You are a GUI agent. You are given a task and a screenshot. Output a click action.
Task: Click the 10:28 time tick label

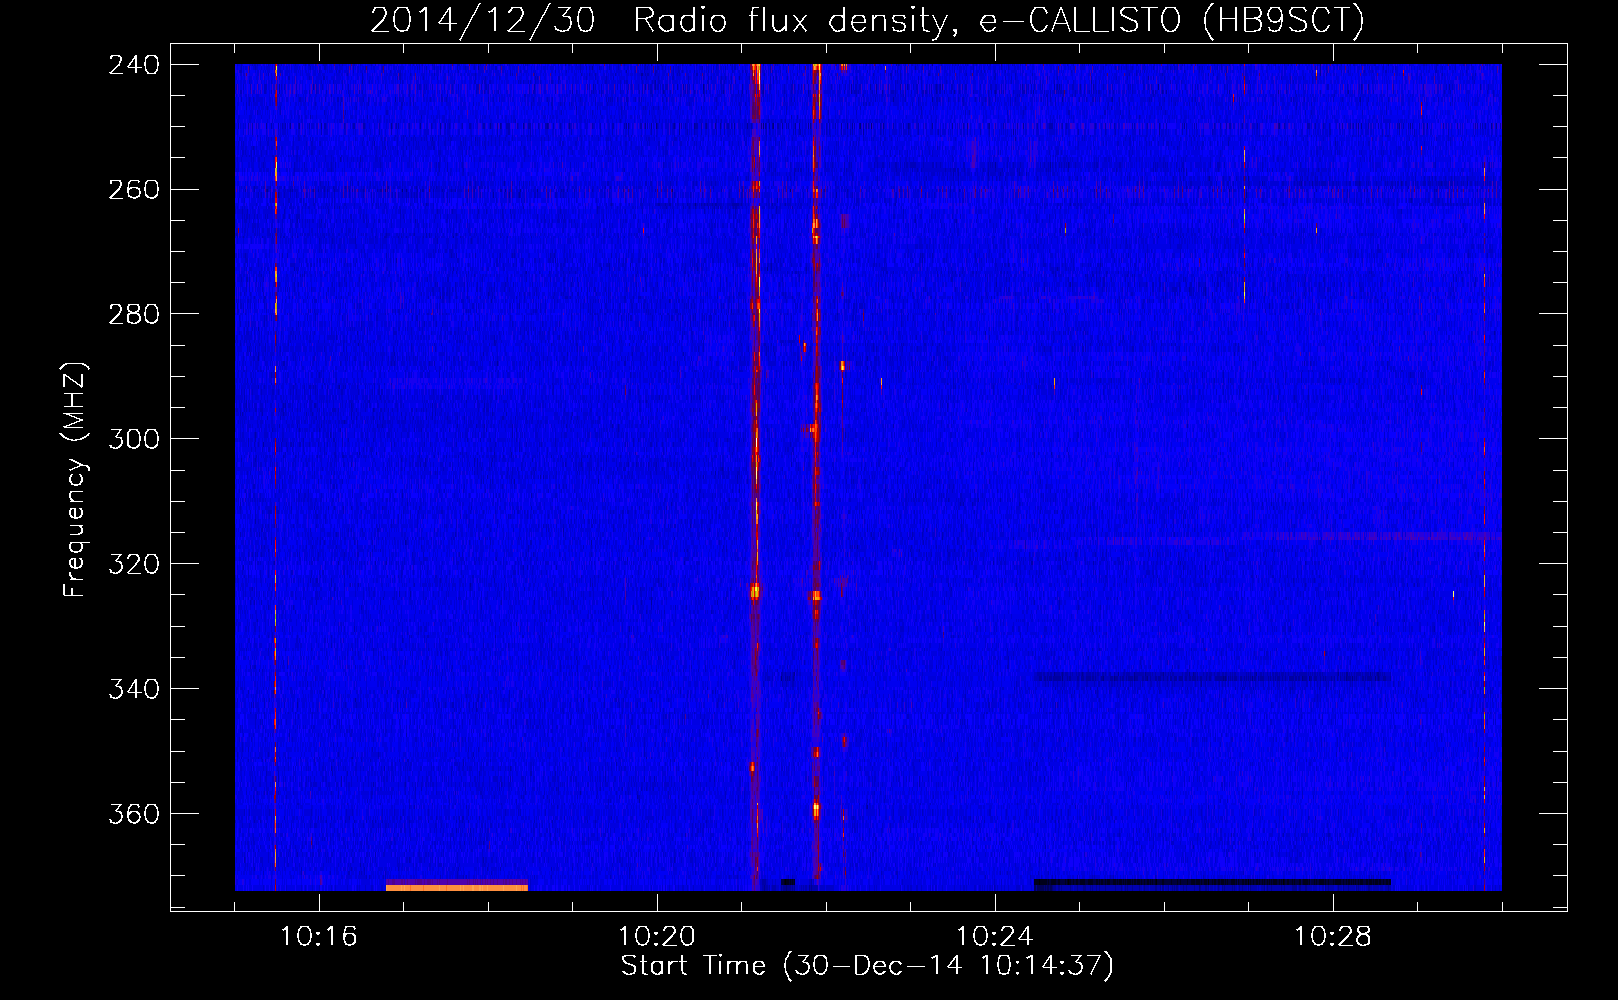pos(1333,937)
